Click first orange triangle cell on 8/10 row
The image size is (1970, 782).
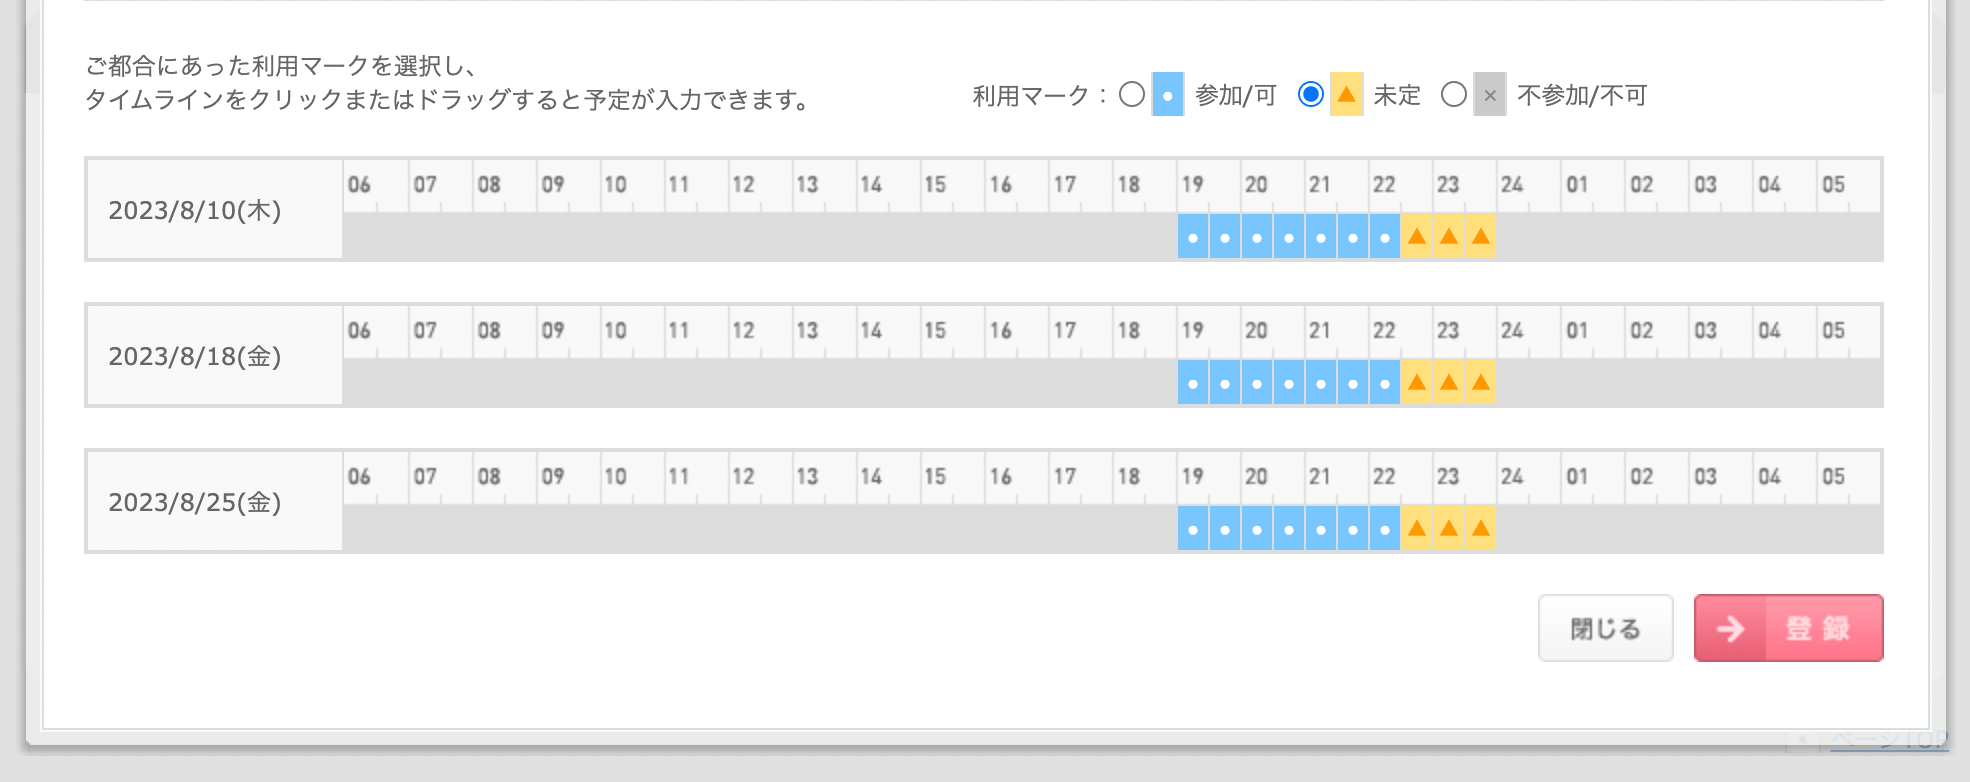[x=1416, y=237]
